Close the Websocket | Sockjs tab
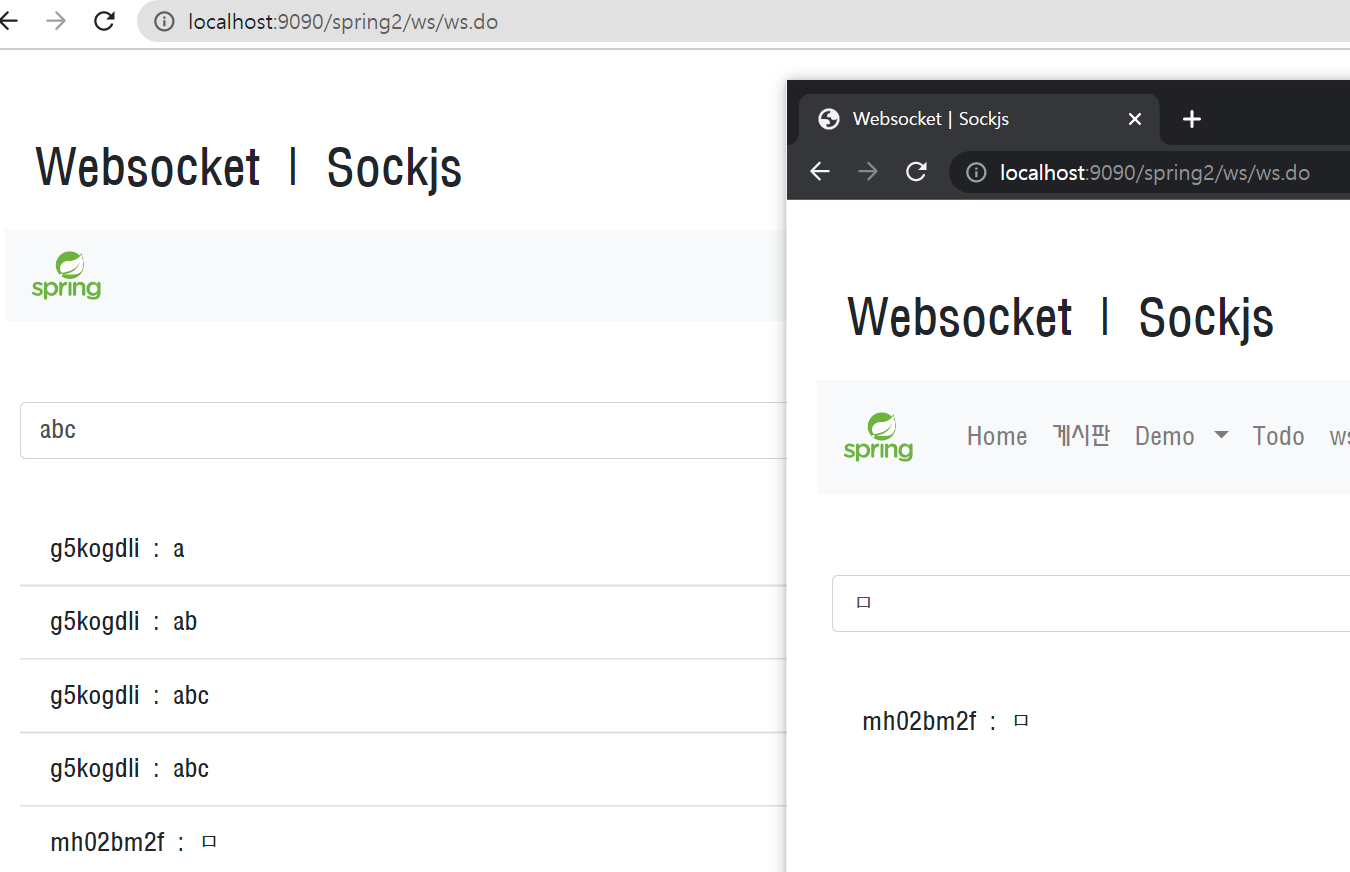This screenshot has height=872, width=1350. 1135,119
